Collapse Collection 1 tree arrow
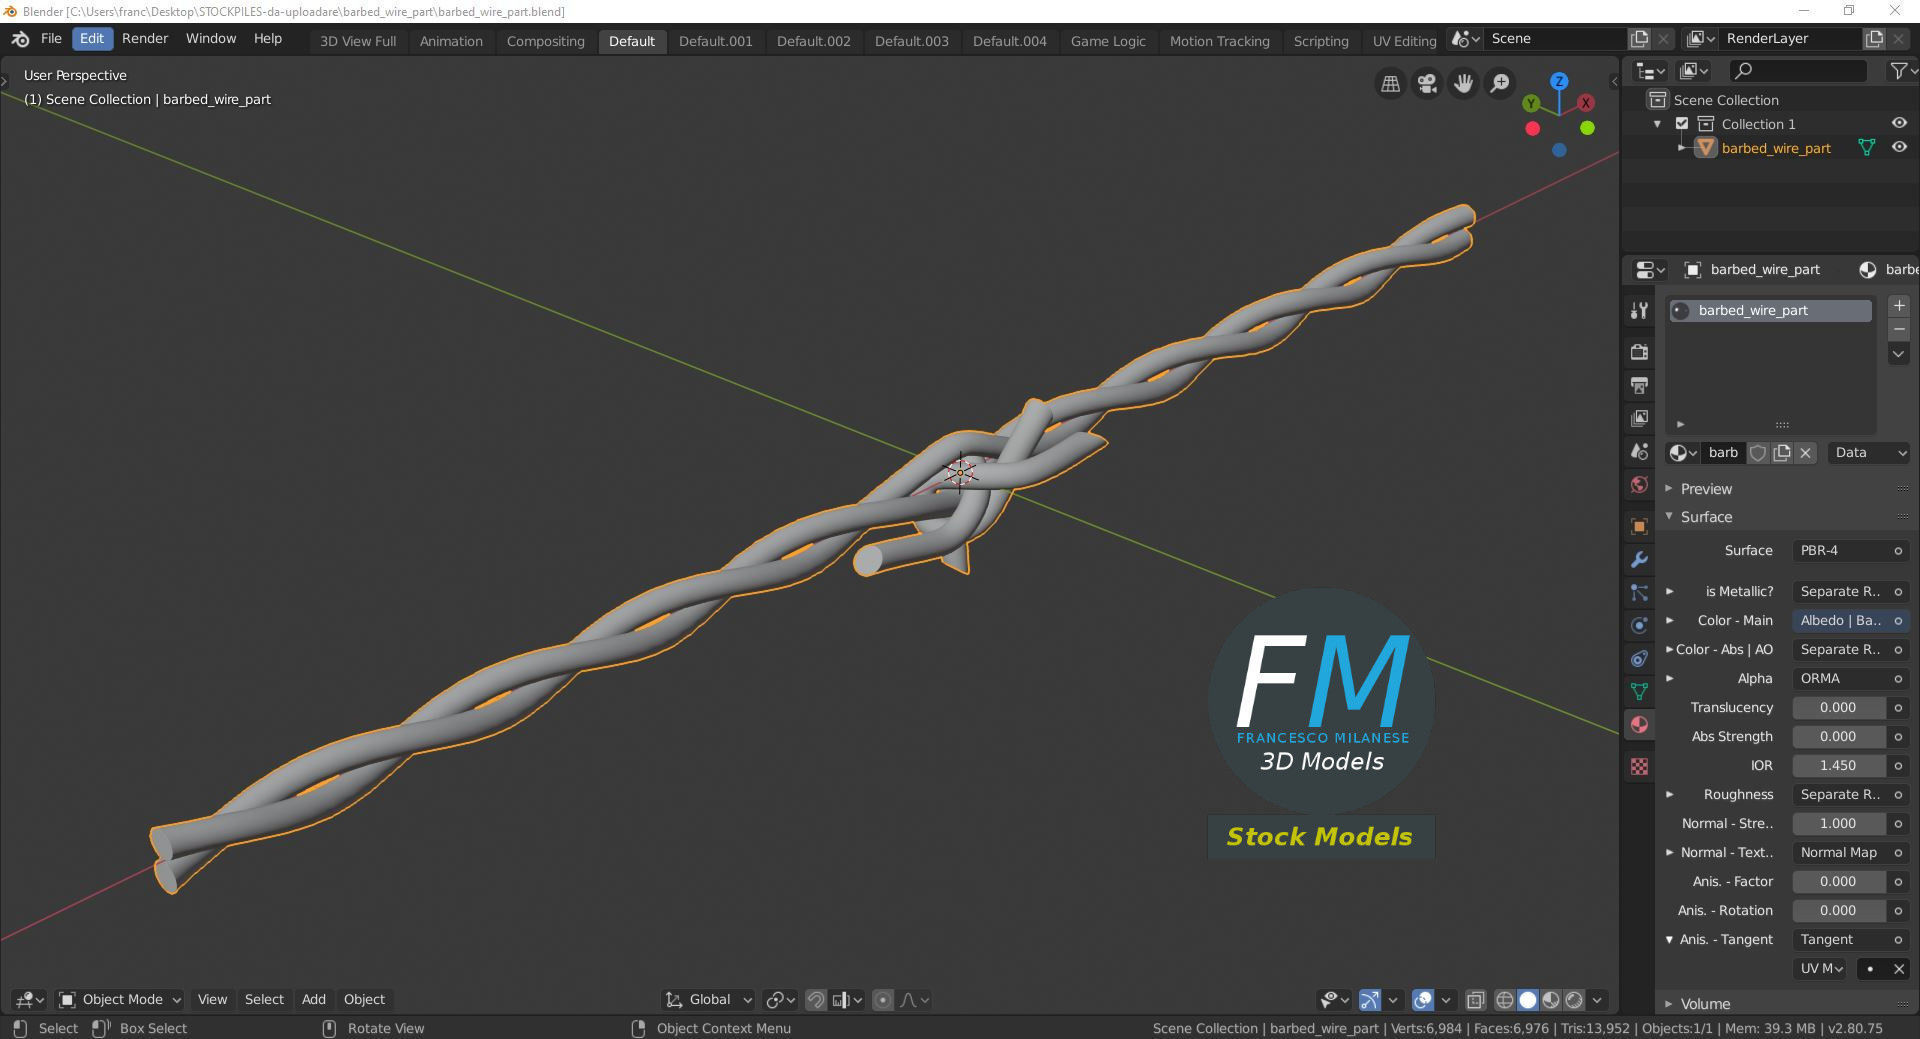Screen dimensions: 1920x1039 pos(1658,124)
